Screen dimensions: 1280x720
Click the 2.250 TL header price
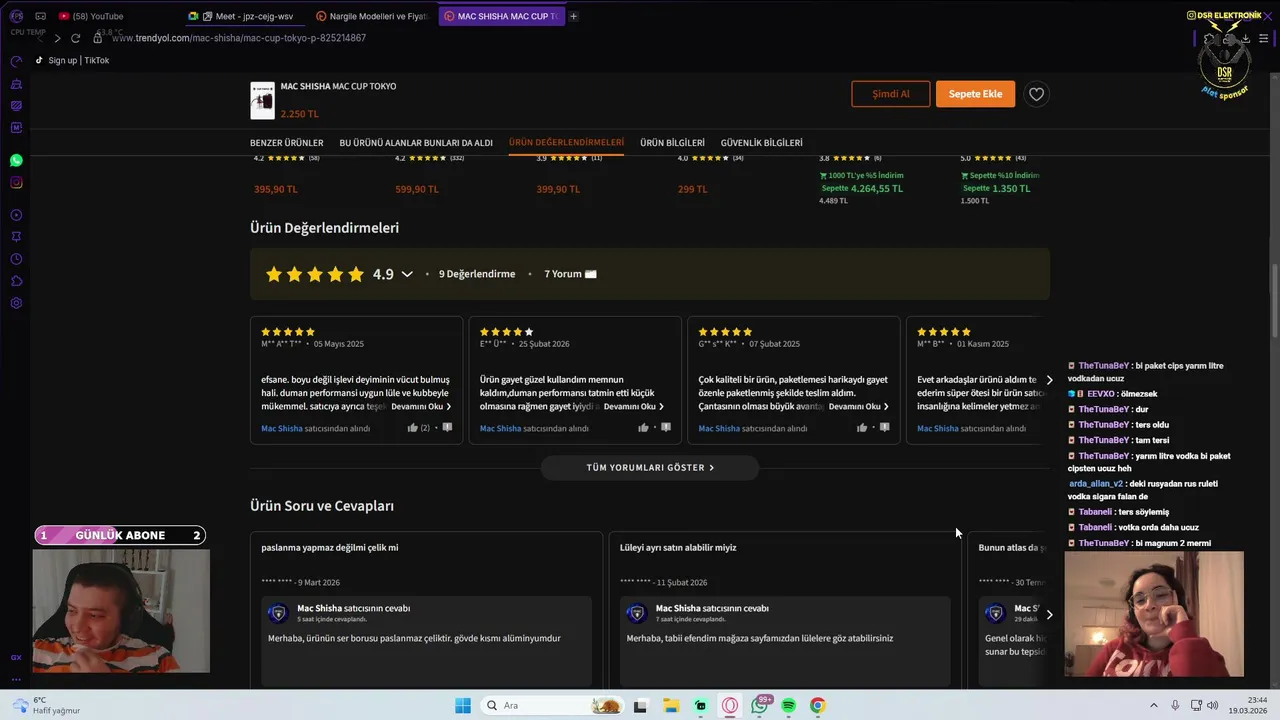[300, 114]
